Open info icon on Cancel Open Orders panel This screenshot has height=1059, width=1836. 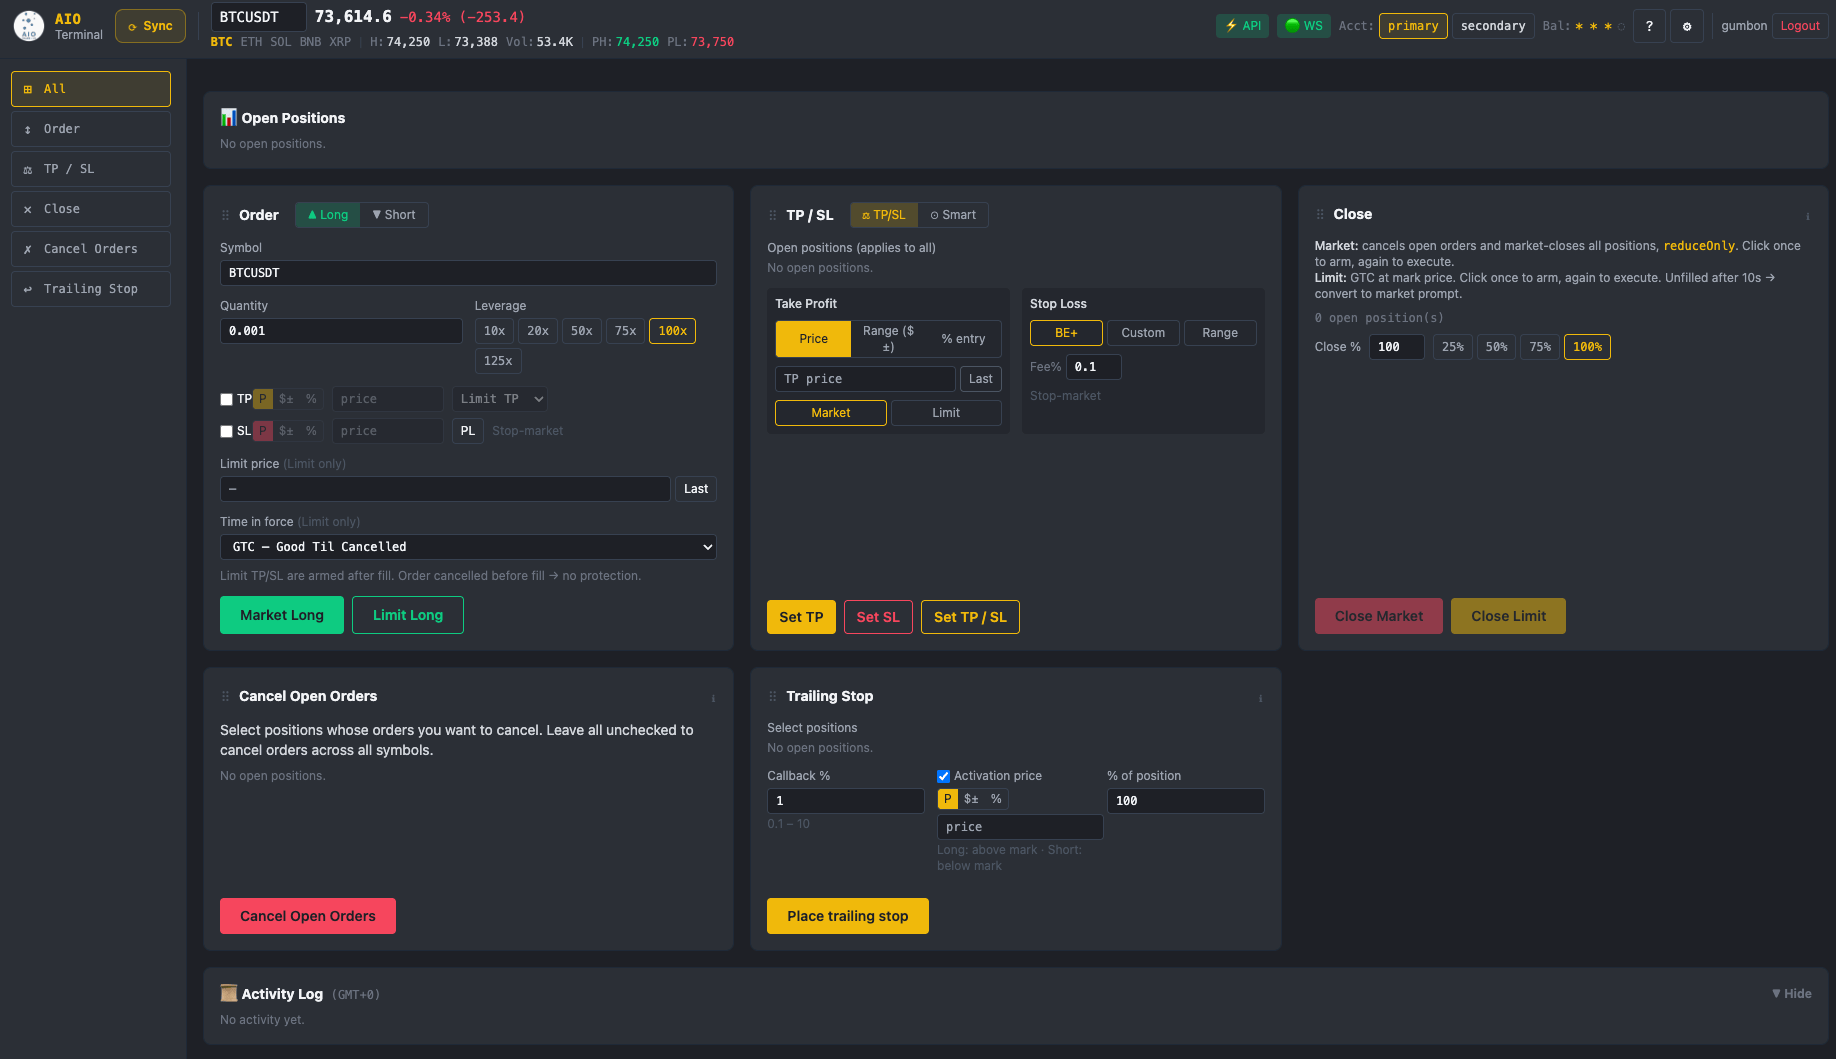pyautogui.click(x=713, y=698)
